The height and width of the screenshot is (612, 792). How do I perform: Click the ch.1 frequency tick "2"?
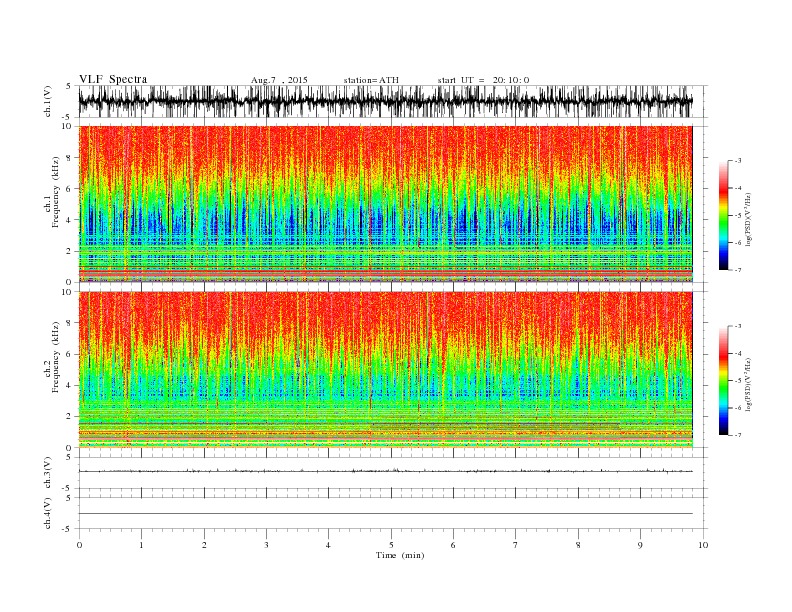click(x=70, y=251)
